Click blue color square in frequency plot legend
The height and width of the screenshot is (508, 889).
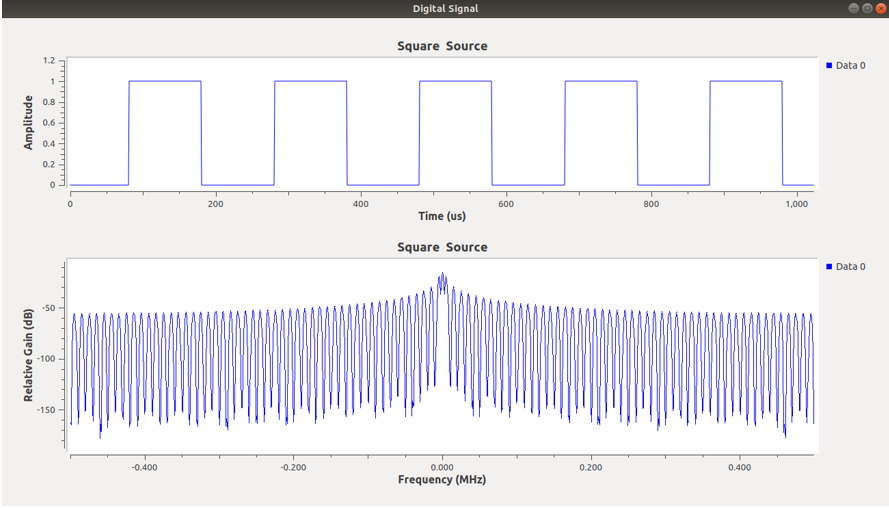coord(830,266)
